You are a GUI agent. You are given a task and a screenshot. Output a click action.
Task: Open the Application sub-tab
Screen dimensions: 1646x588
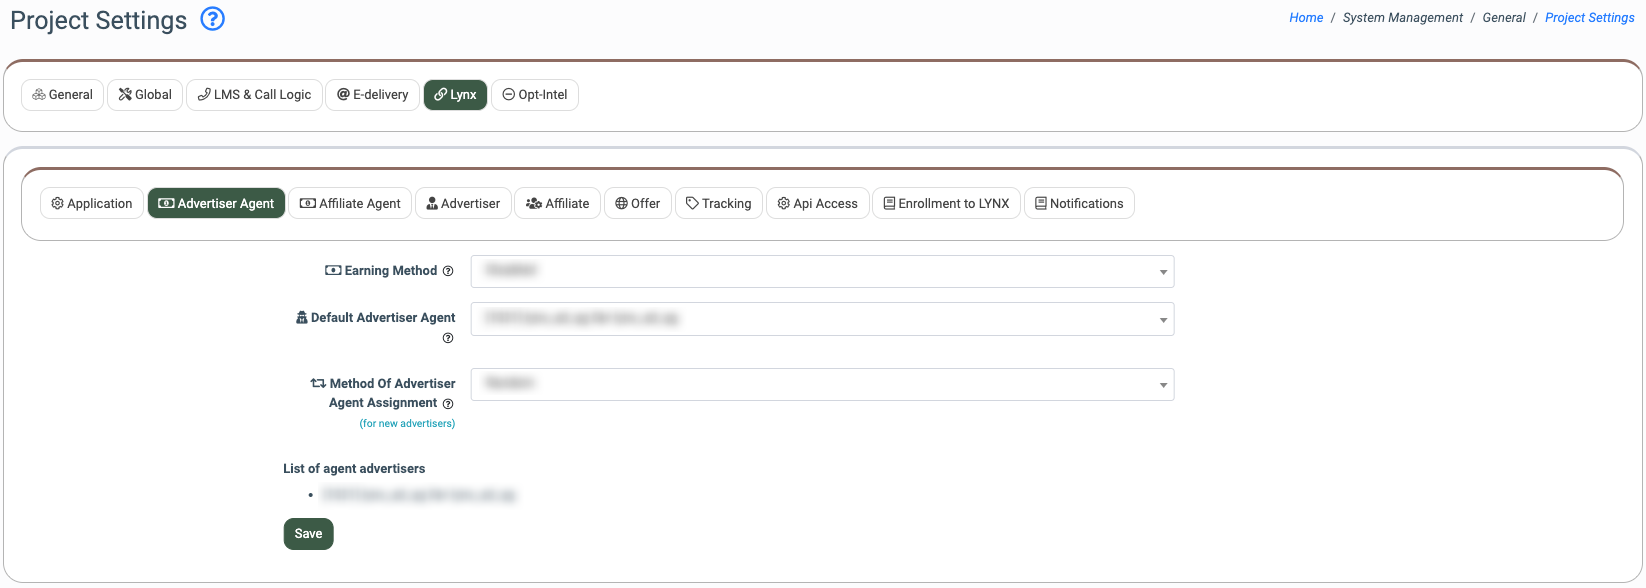click(x=92, y=204)
